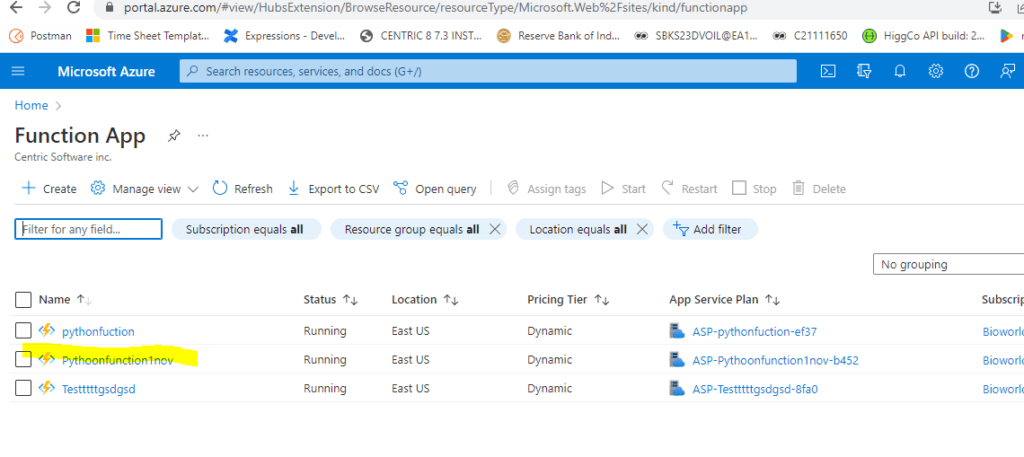1024x457 pixels.
Task: Open the HiggCo API build bookmark
Action: coord(923,36)
